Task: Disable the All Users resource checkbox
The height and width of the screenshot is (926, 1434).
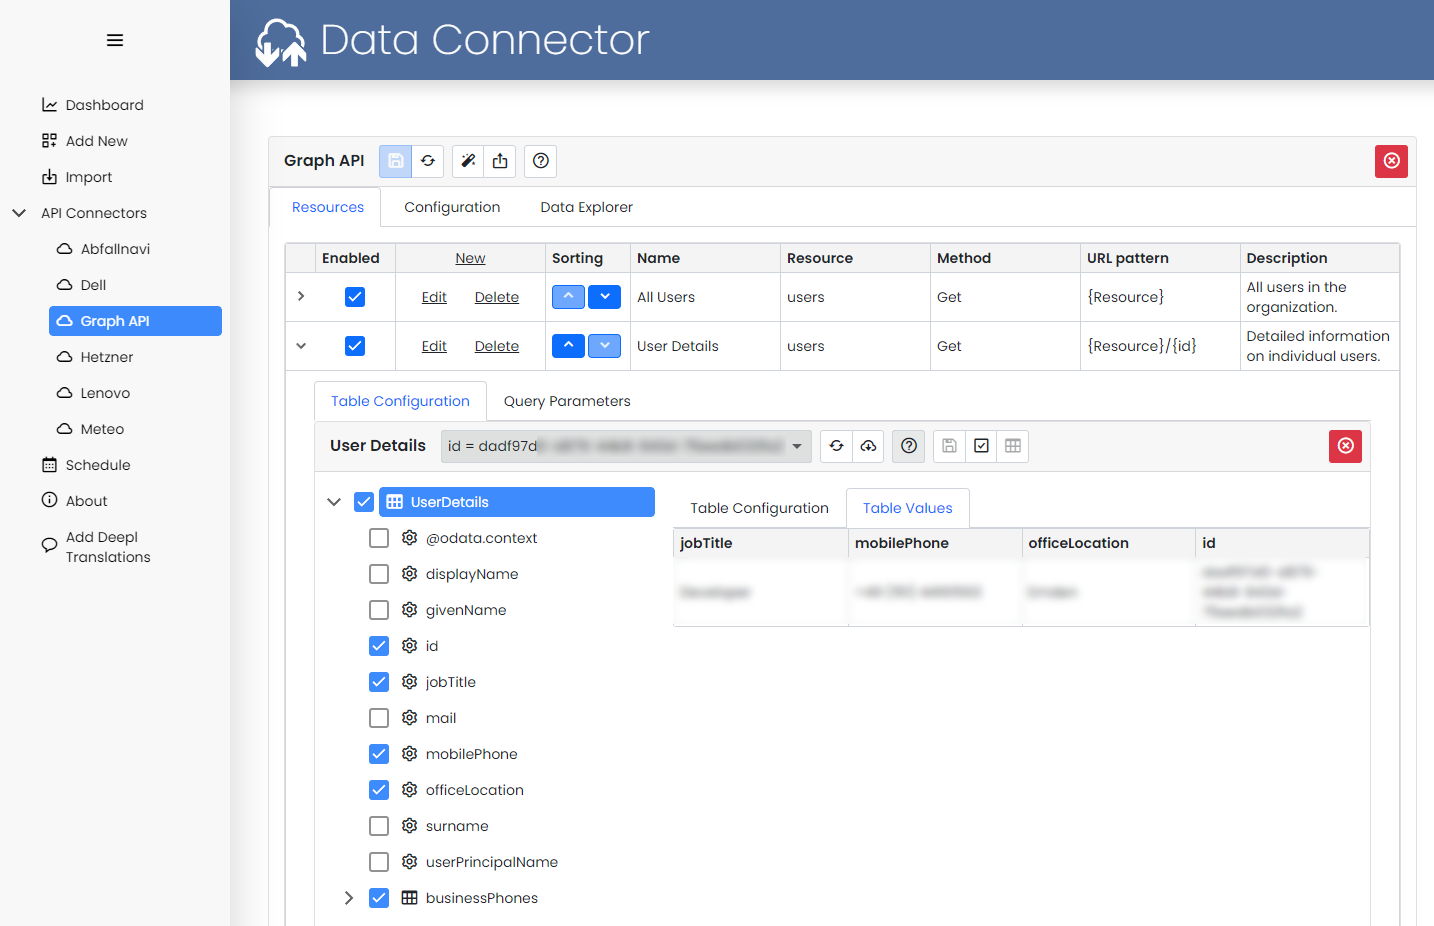Action: click(355, 297)
